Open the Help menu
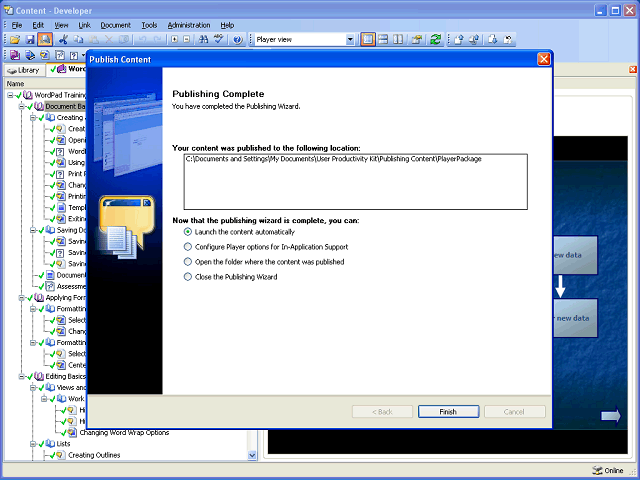 [x=227, y=25]
